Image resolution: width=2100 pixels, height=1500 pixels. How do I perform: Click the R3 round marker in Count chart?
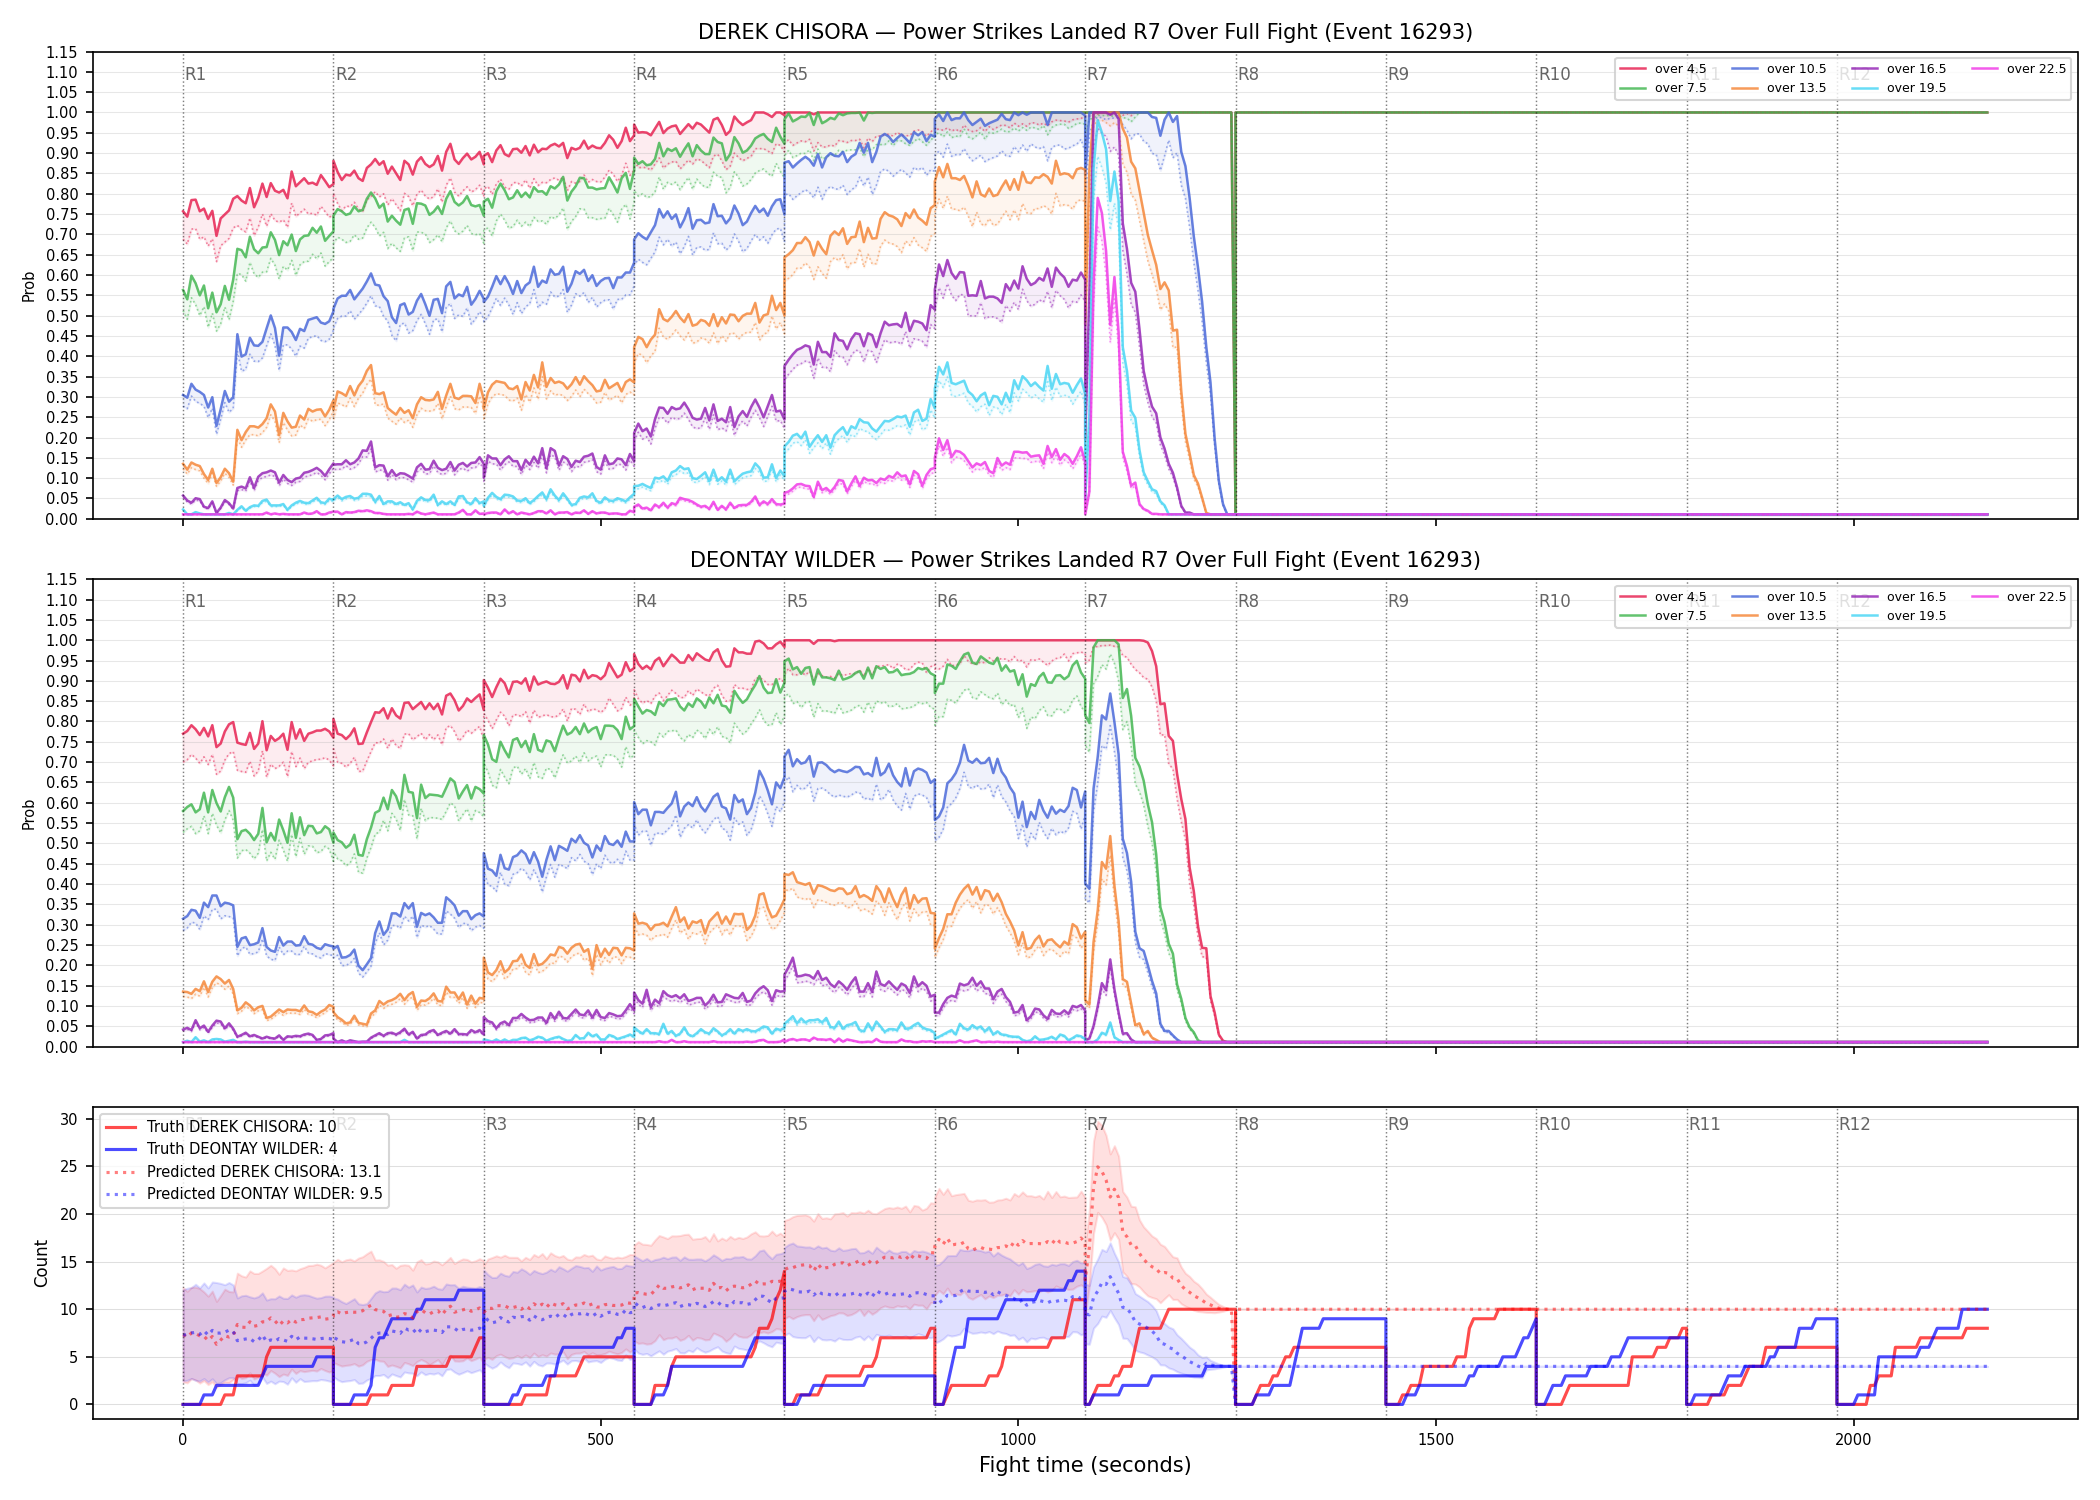click(496, 1124)
